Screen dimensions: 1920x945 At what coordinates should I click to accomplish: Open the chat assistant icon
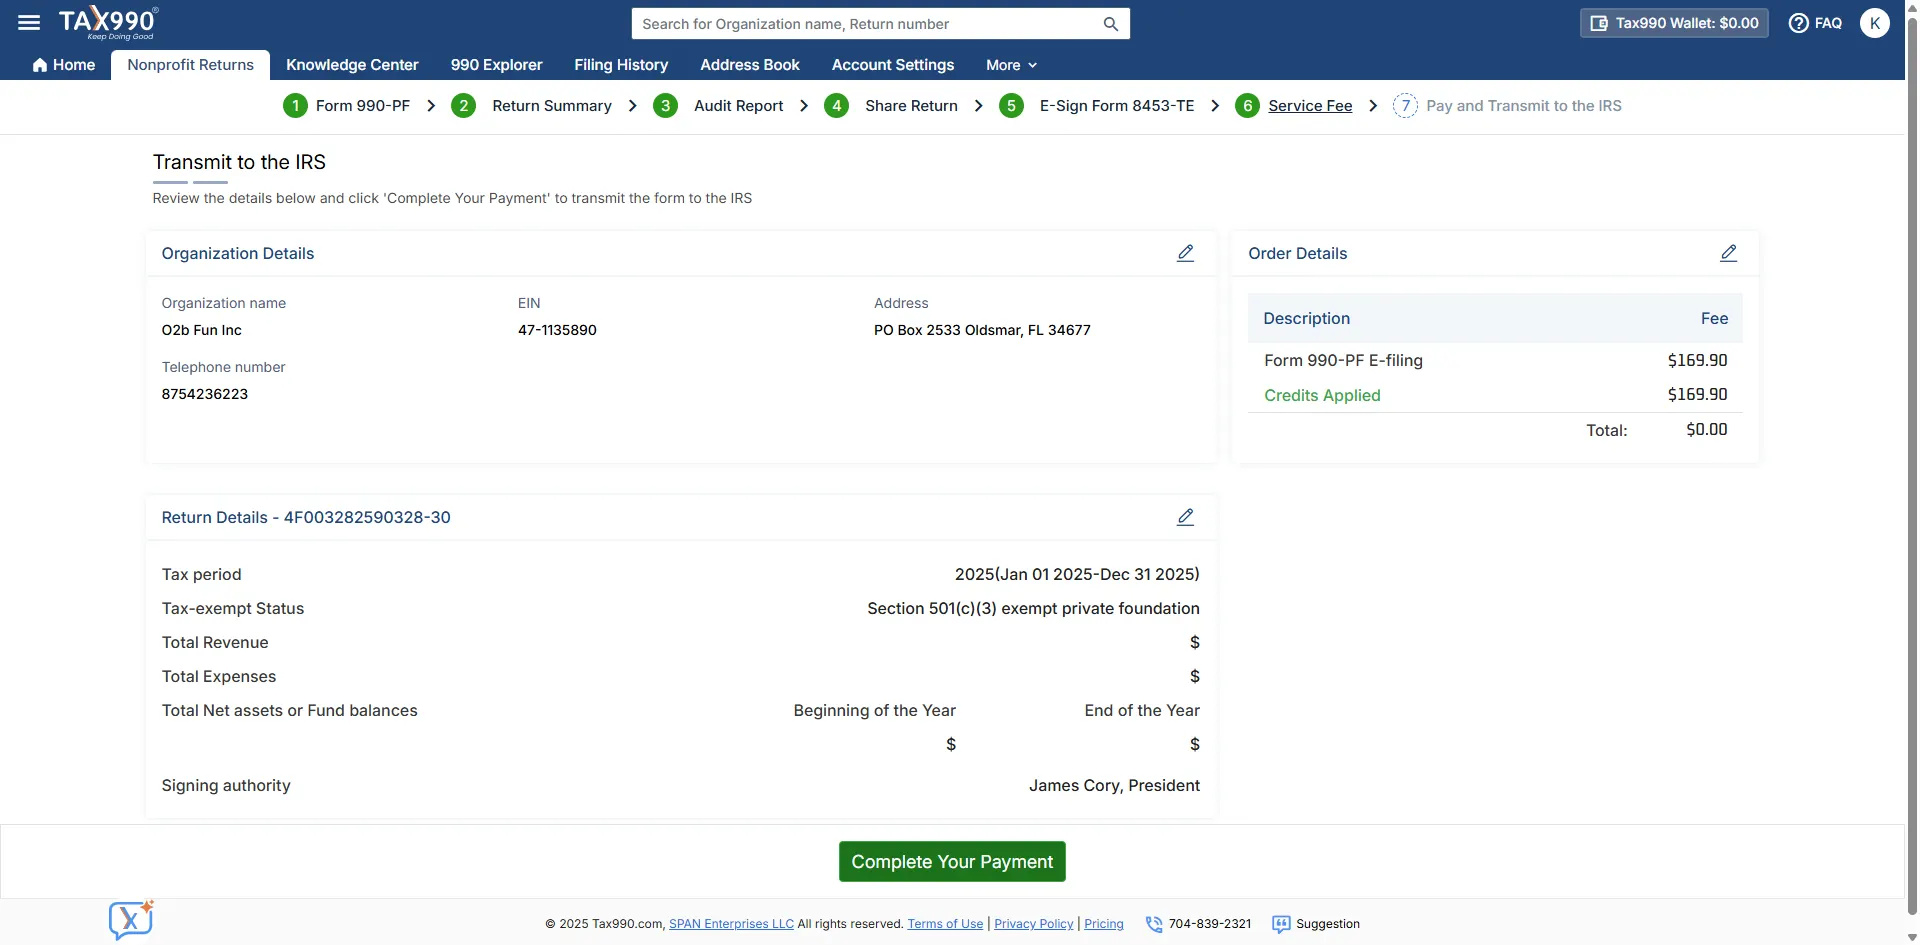coord(131,919)
